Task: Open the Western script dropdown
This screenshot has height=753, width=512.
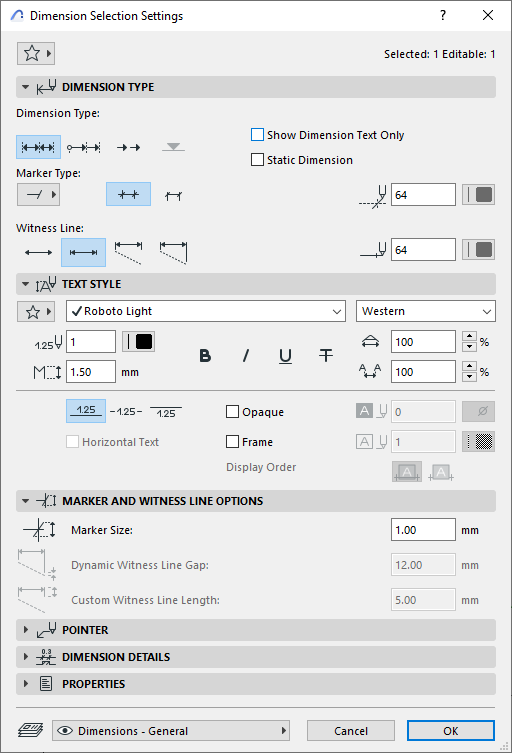Action: click(x=426, y=311)
